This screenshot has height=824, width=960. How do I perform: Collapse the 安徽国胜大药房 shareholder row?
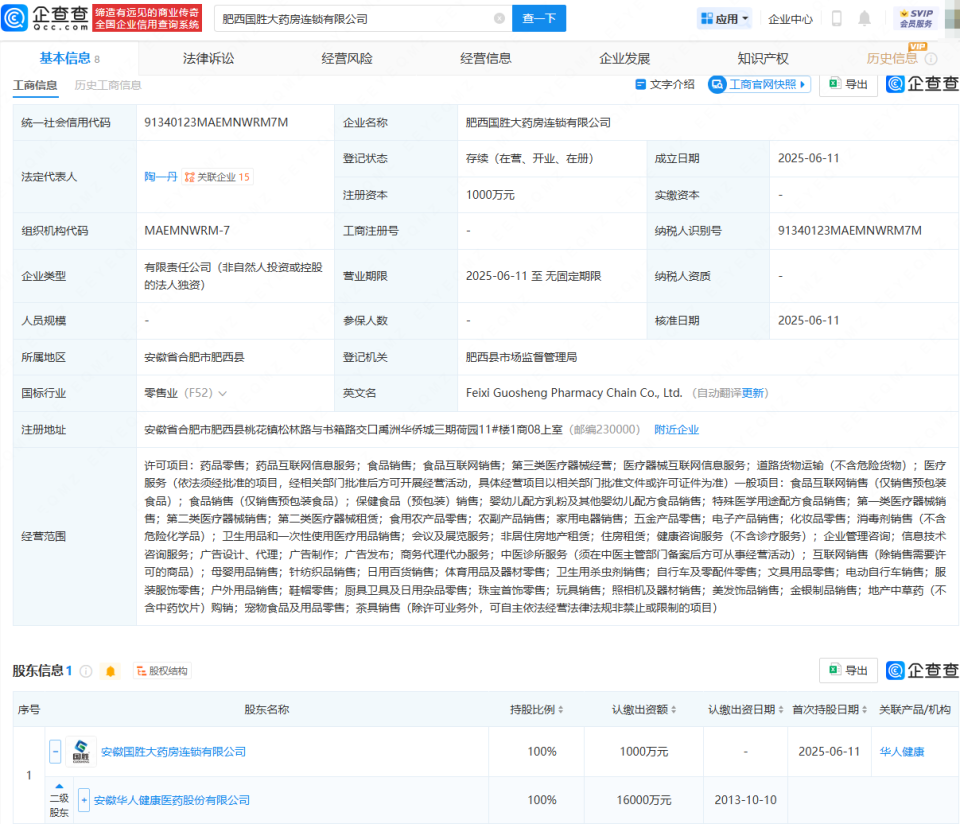(x=55, y=751)
